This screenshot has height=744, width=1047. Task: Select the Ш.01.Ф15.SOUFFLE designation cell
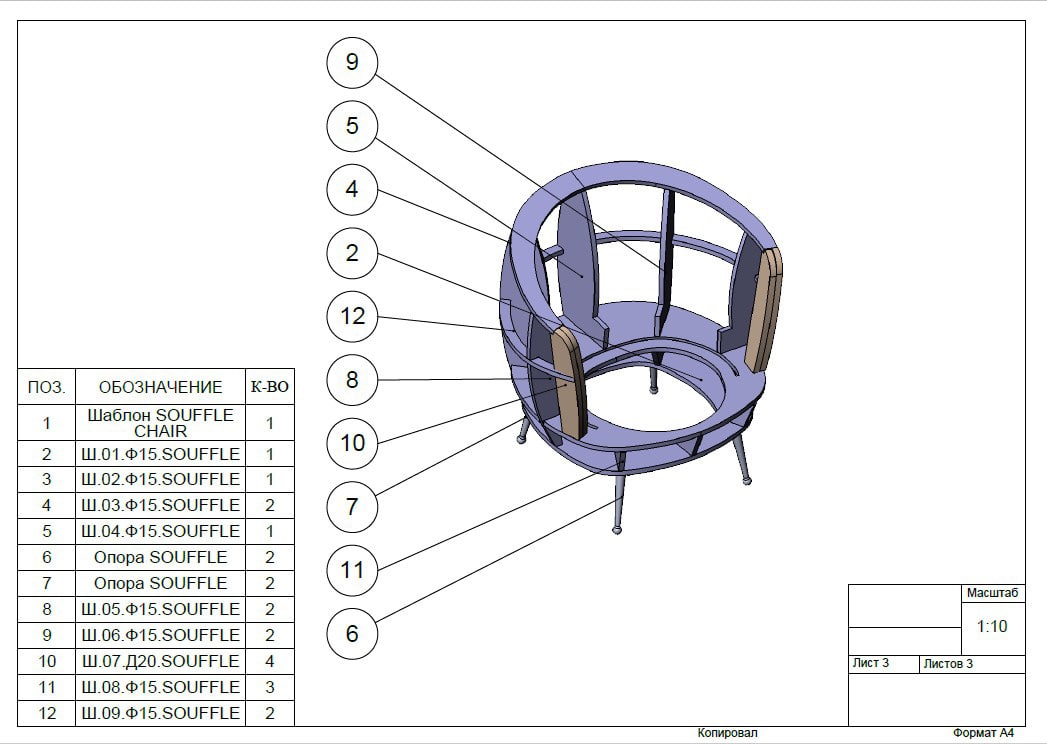160,454
